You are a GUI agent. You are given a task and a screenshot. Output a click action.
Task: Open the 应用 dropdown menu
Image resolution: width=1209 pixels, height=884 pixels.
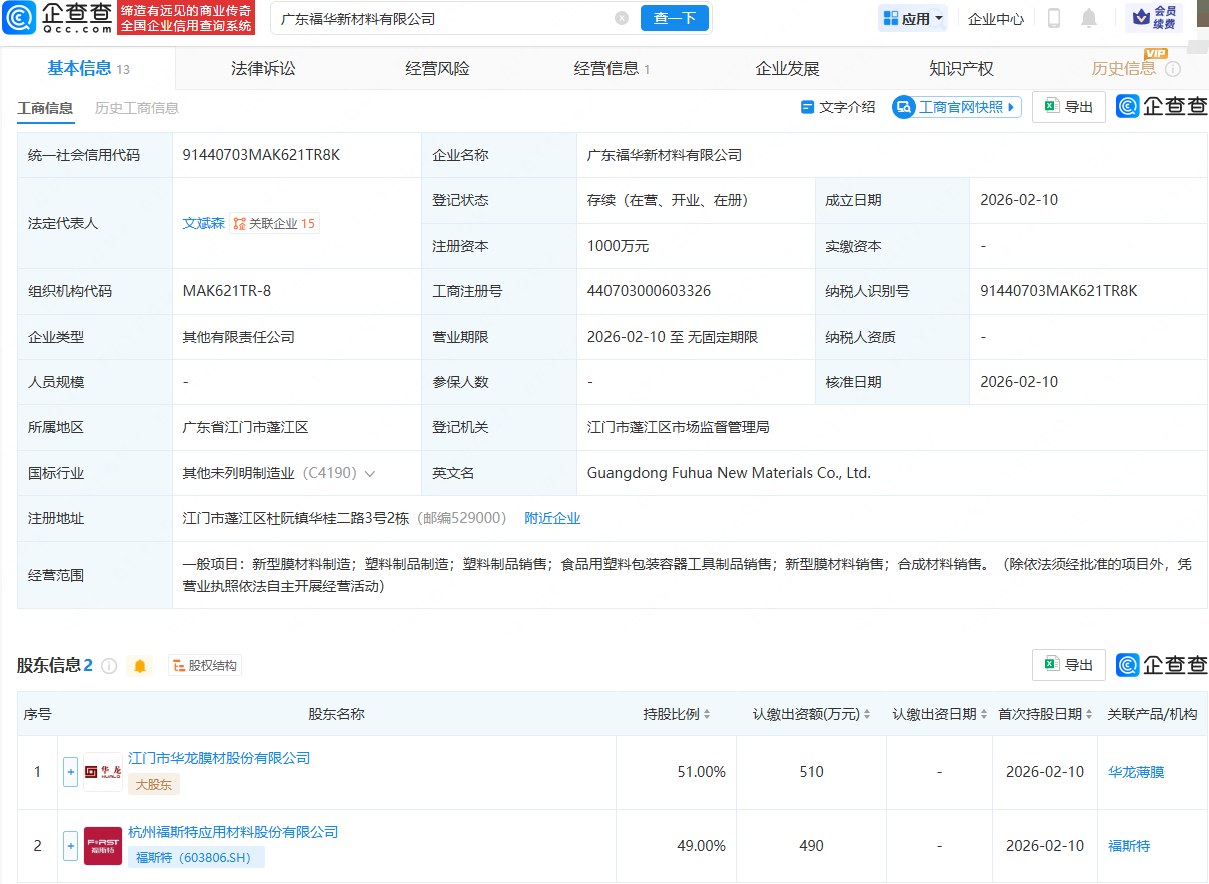(x=911, y=17)
